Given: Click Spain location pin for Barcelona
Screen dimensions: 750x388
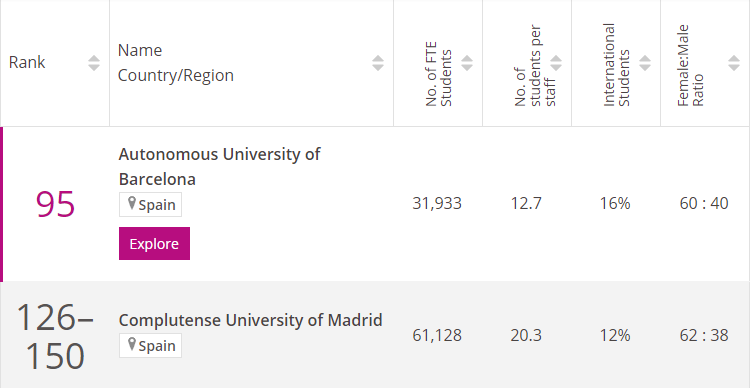Looking at the screenshot, I should (x=132, y=204).
